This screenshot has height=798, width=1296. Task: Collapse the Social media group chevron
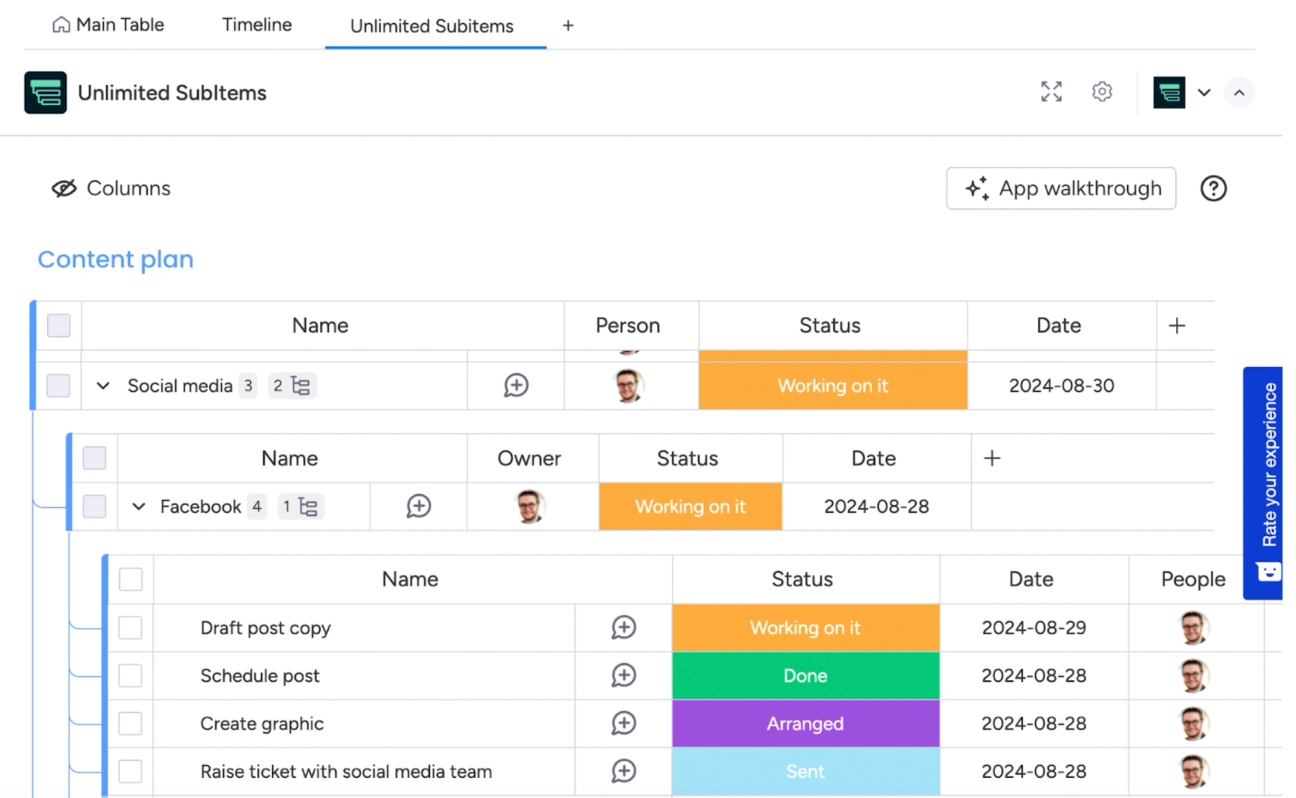click(x=103, y=385)
